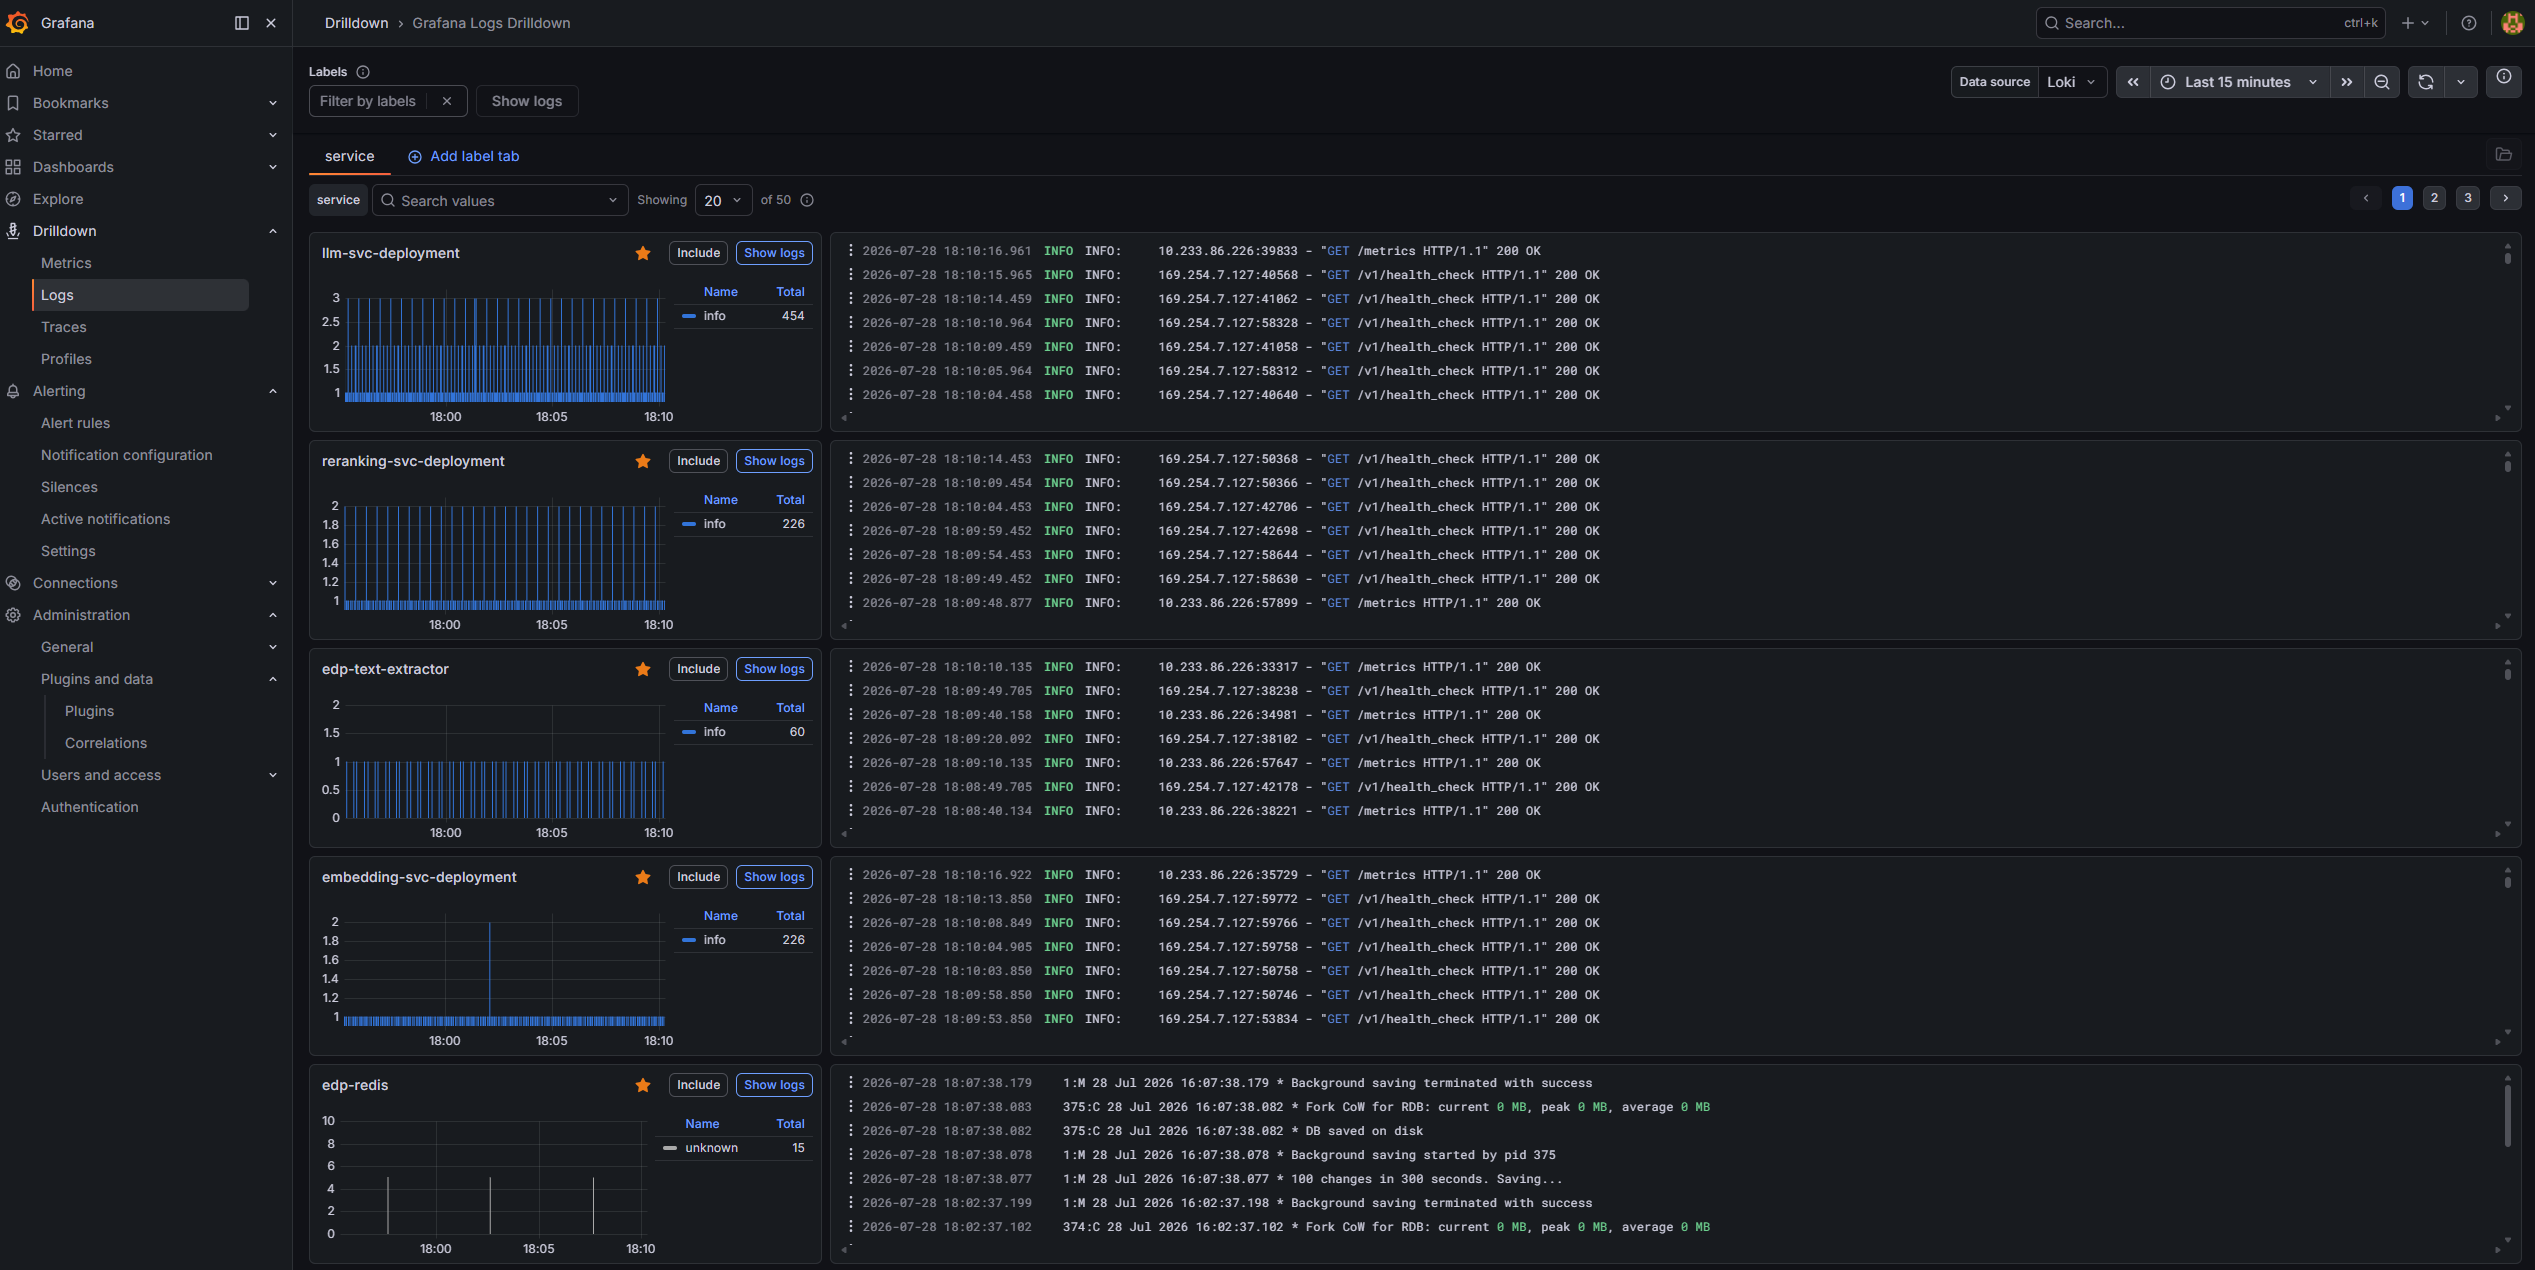This screenshot has width=2535, height=1270.
Task: Open the Last 15 minutes time picker
Action: pyautogui.click(x=2238, y=82)
